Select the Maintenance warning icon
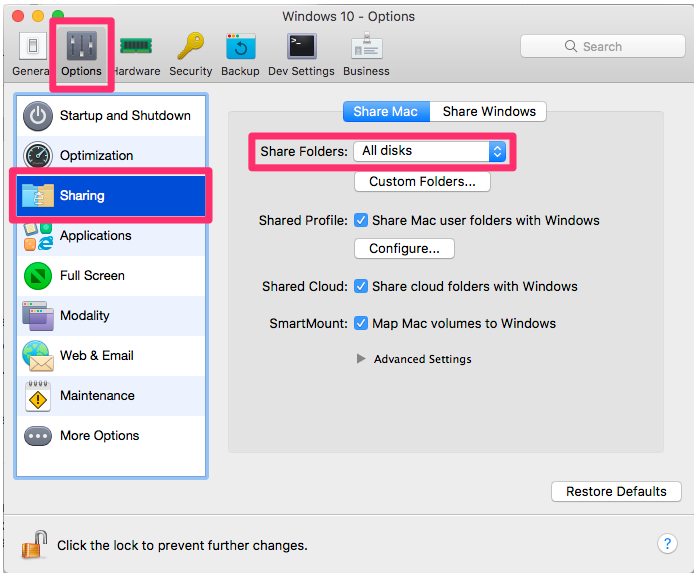 [x=38, y=396]
